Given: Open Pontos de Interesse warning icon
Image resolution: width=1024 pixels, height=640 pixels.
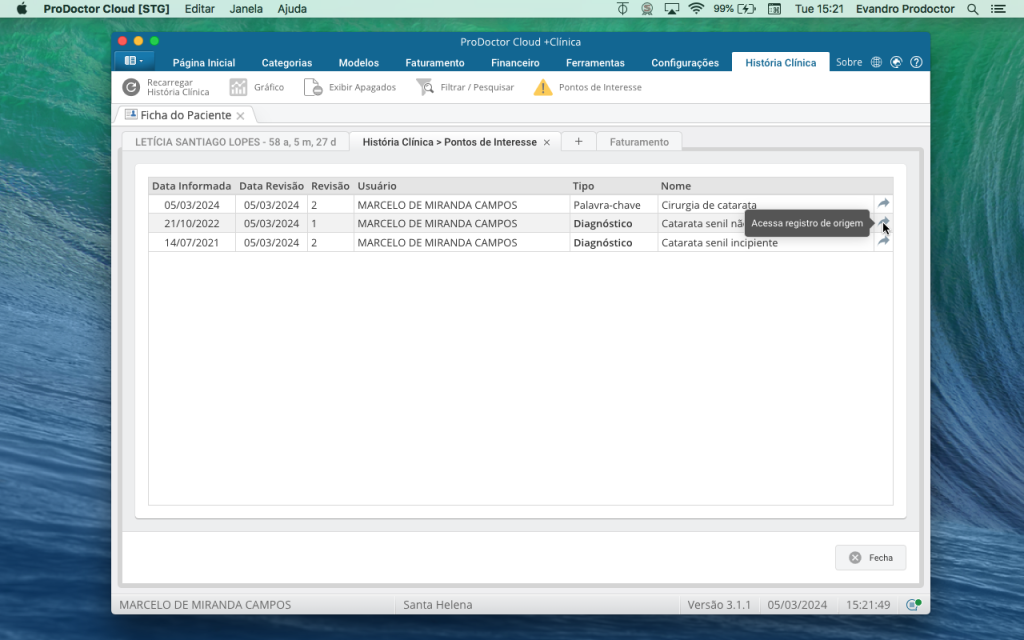Looking at the screenshot, I should coord(543,87).
